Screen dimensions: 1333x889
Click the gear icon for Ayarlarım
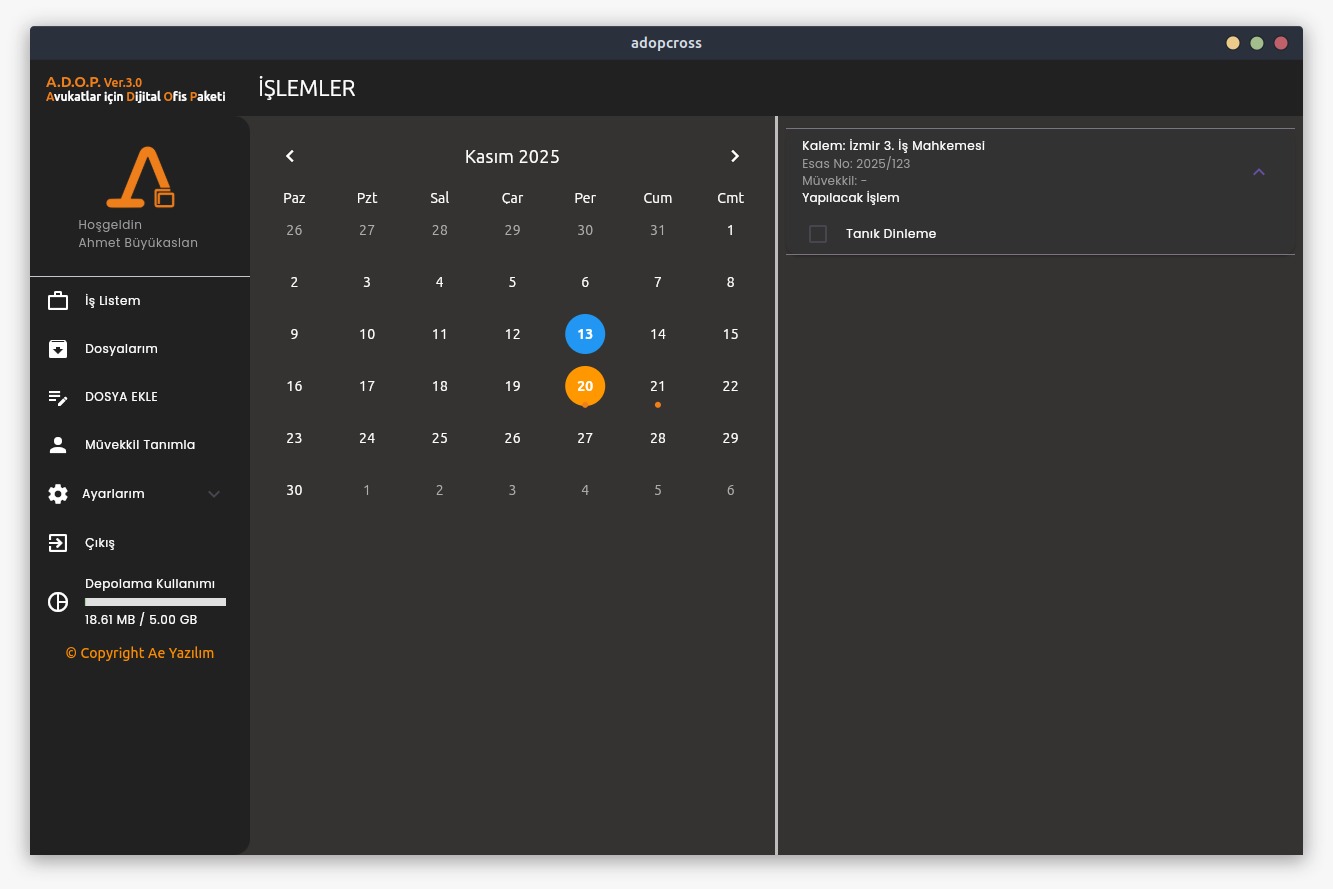tap(58, 494)
